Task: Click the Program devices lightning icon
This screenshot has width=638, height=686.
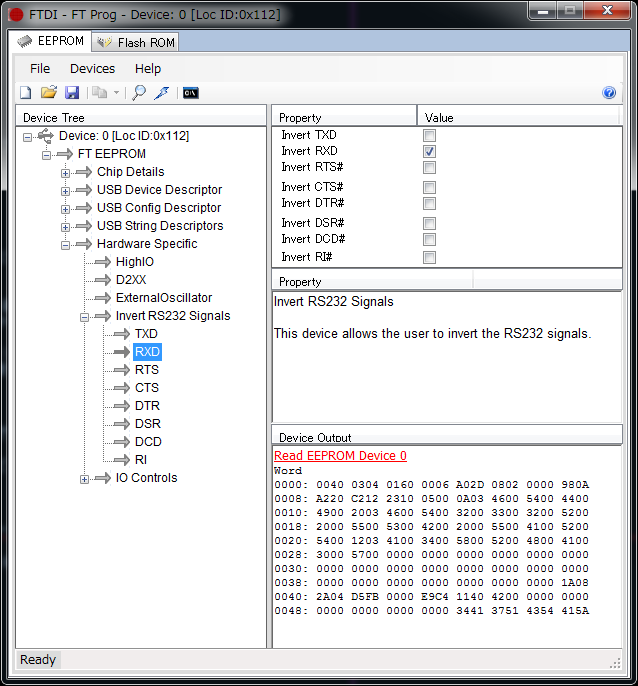Action: click(x=162, y=93)
